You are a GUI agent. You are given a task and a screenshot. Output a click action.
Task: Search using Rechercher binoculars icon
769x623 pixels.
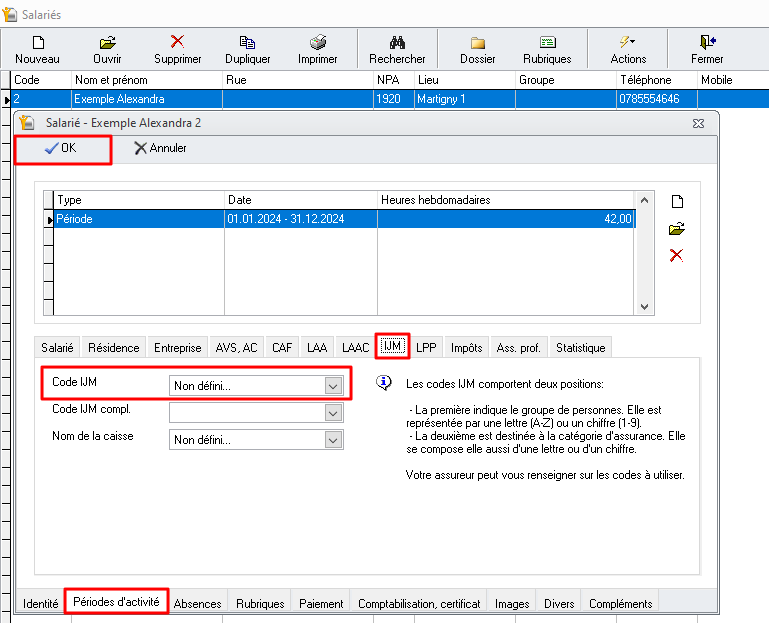(x=397, y=43)
